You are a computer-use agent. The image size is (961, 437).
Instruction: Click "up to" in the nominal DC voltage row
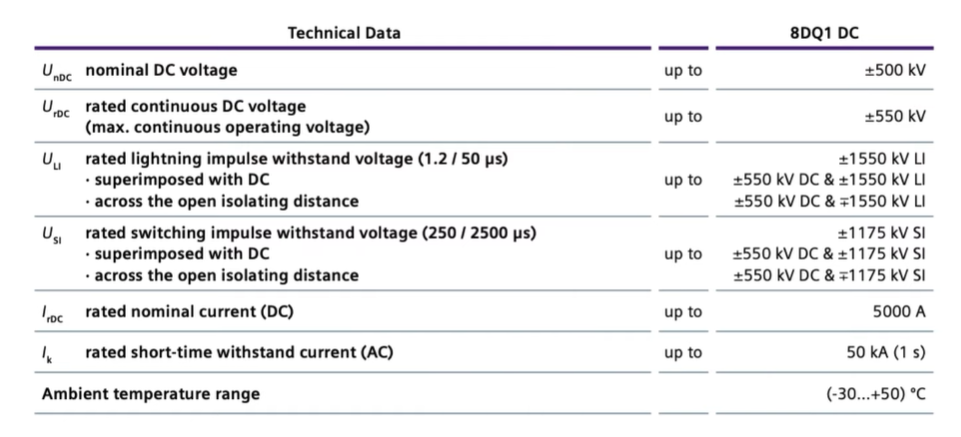(x=683, y=70)
